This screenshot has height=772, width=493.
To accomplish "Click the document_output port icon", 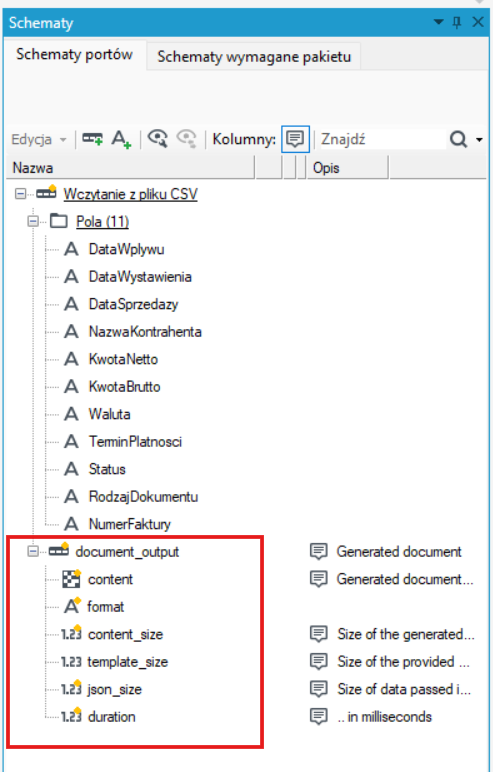I will click(x=59, y=550).
